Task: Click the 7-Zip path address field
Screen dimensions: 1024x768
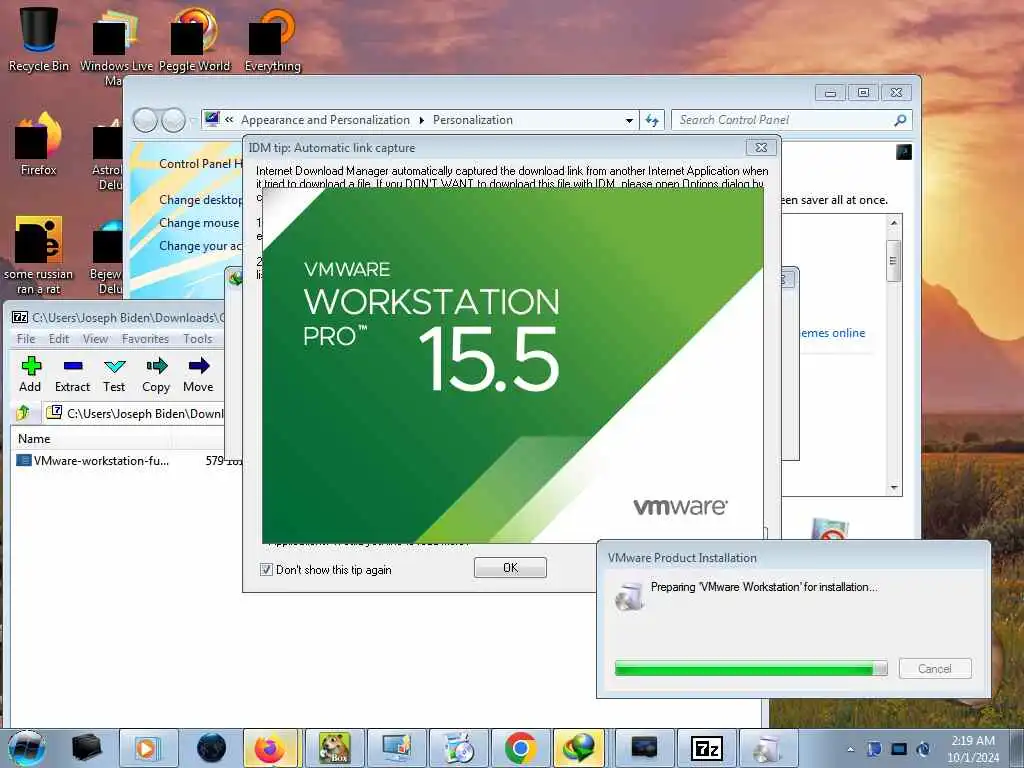Action: (x=135, y=413)
